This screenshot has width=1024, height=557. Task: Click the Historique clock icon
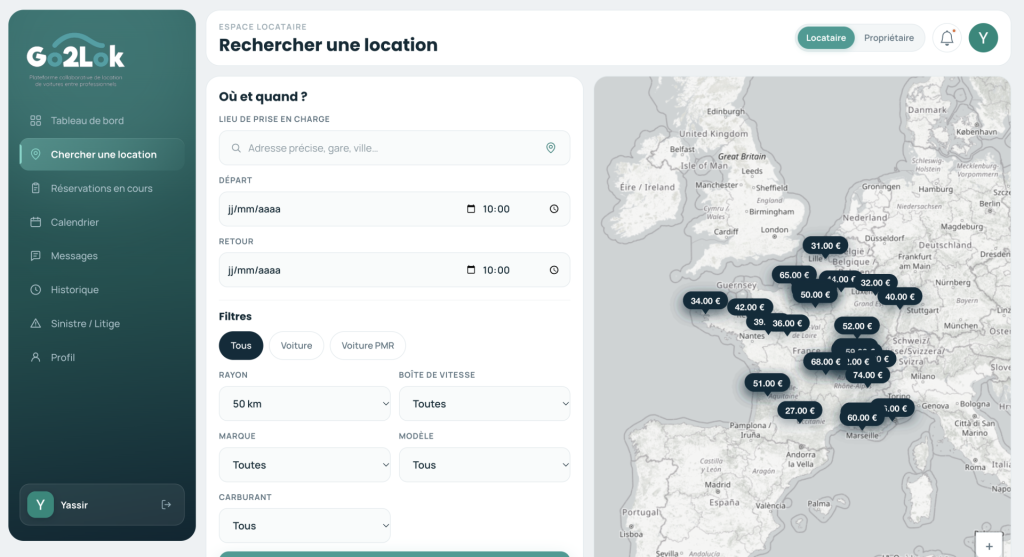(x=36, y=289)
